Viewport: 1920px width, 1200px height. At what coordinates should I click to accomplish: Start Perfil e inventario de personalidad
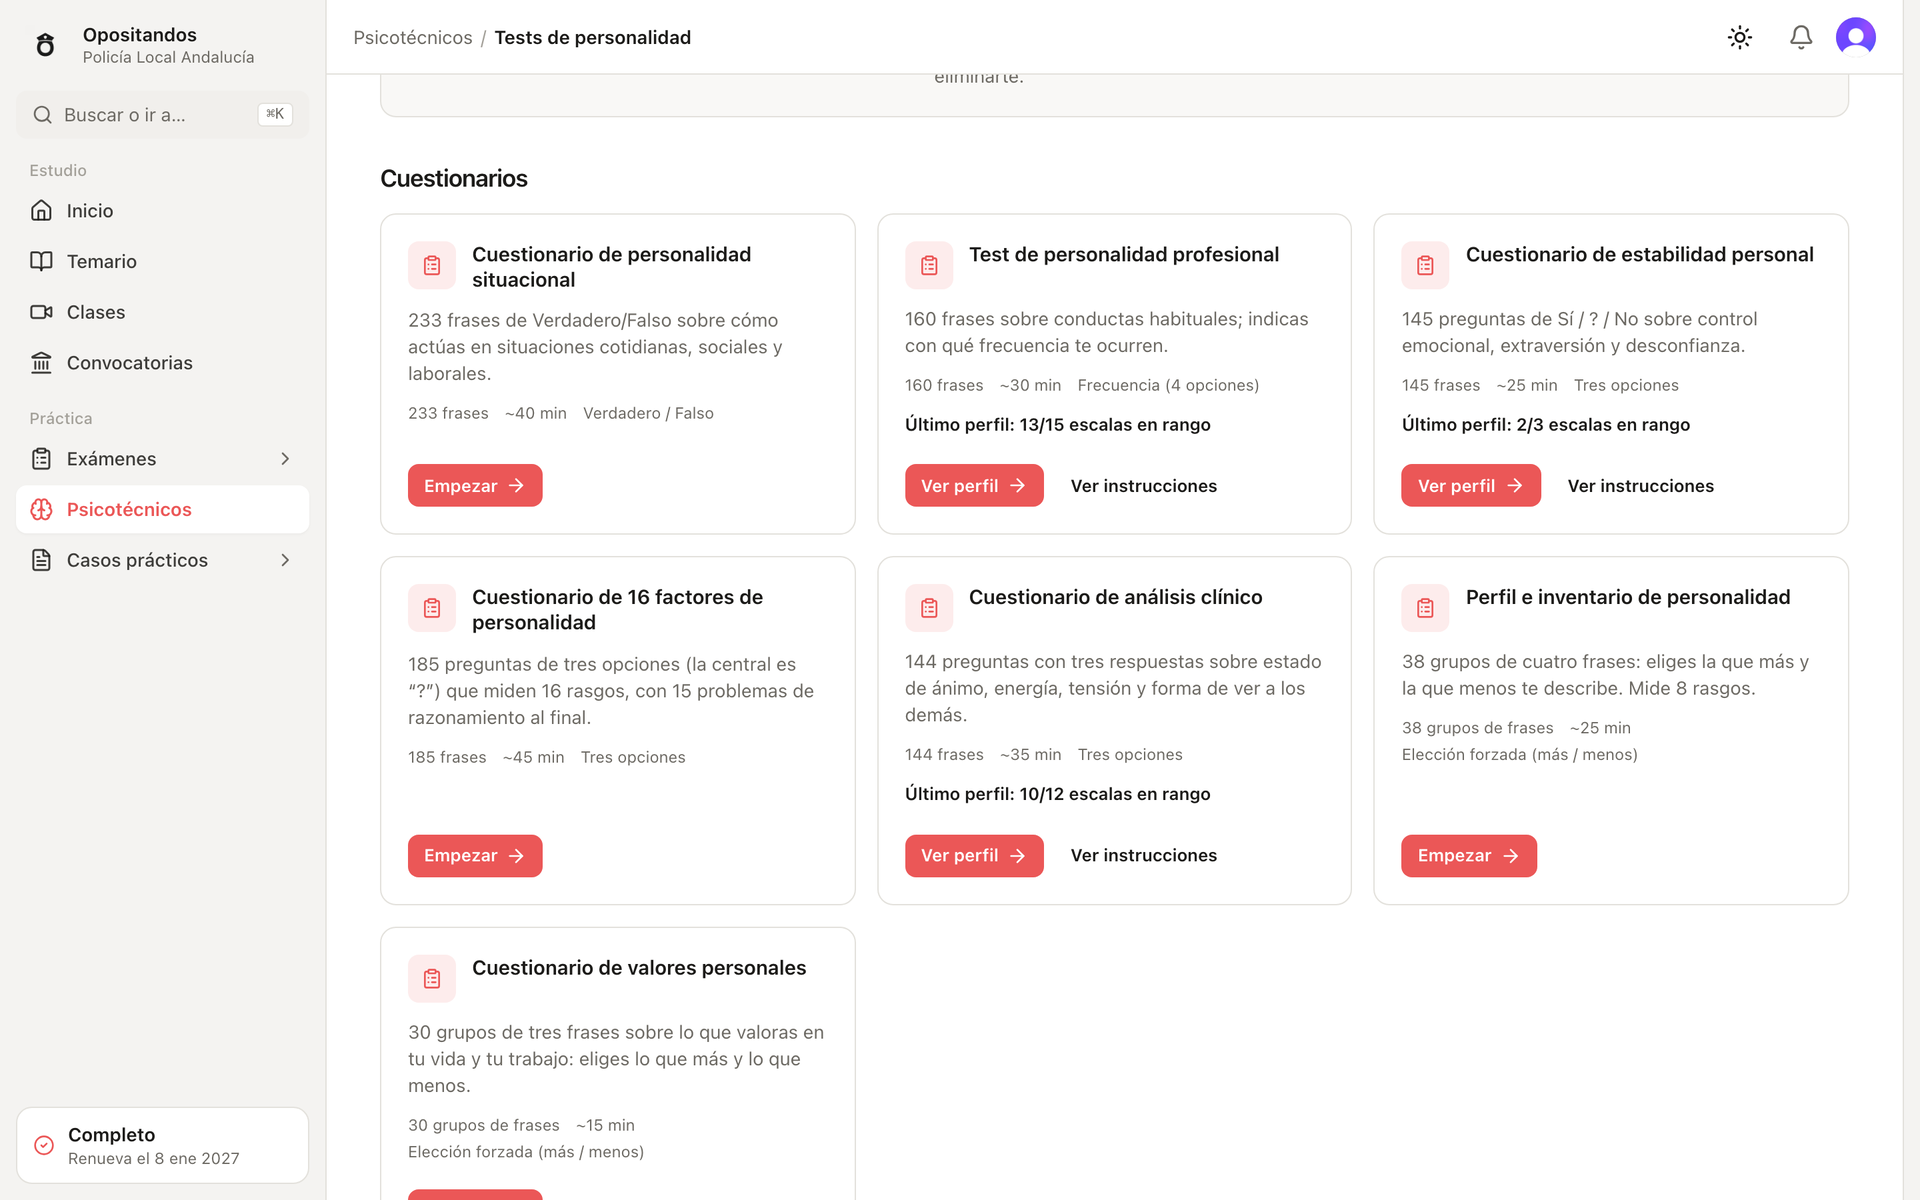coord(1469,856)
